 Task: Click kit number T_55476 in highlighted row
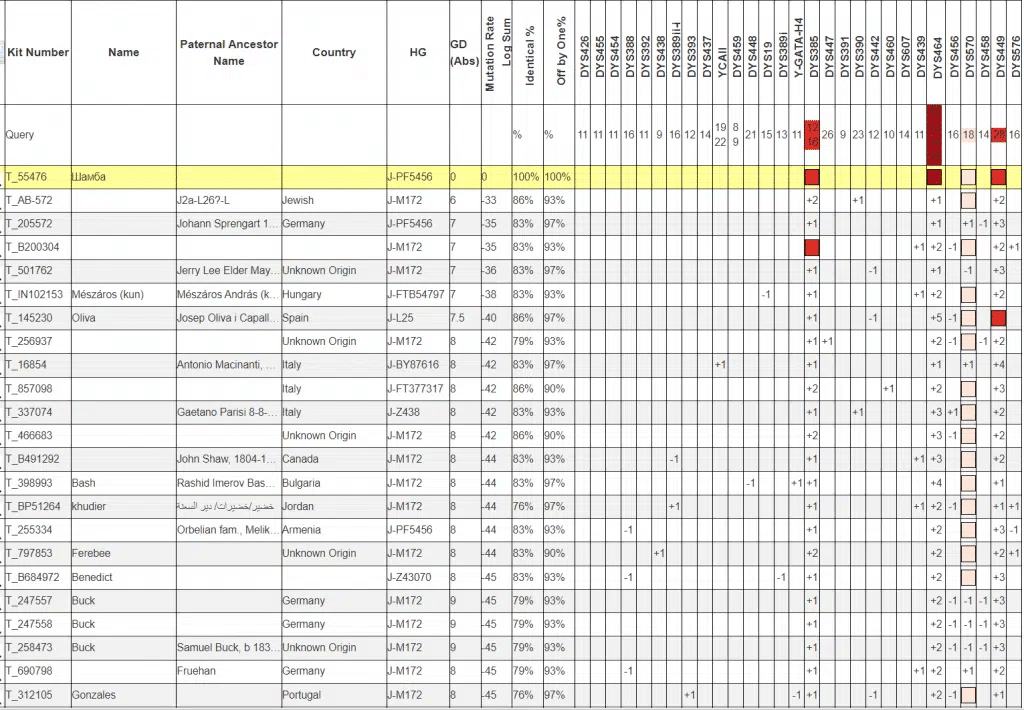pos(29,177)
